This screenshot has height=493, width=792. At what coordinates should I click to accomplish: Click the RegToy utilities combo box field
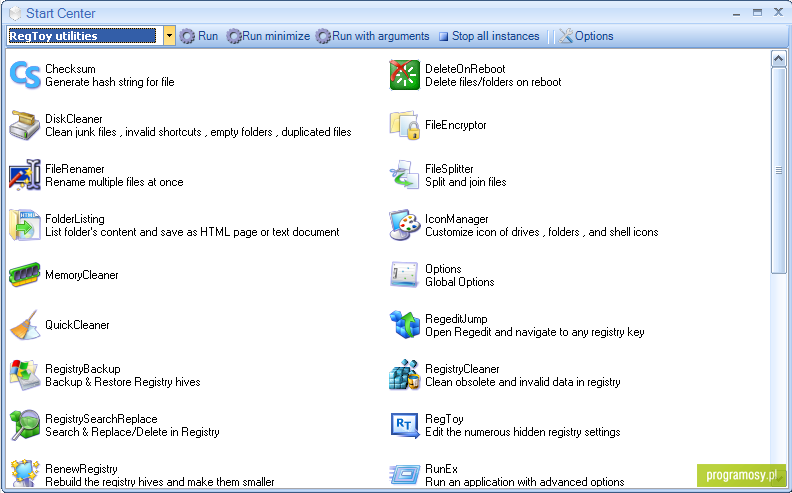click(85, 36)
